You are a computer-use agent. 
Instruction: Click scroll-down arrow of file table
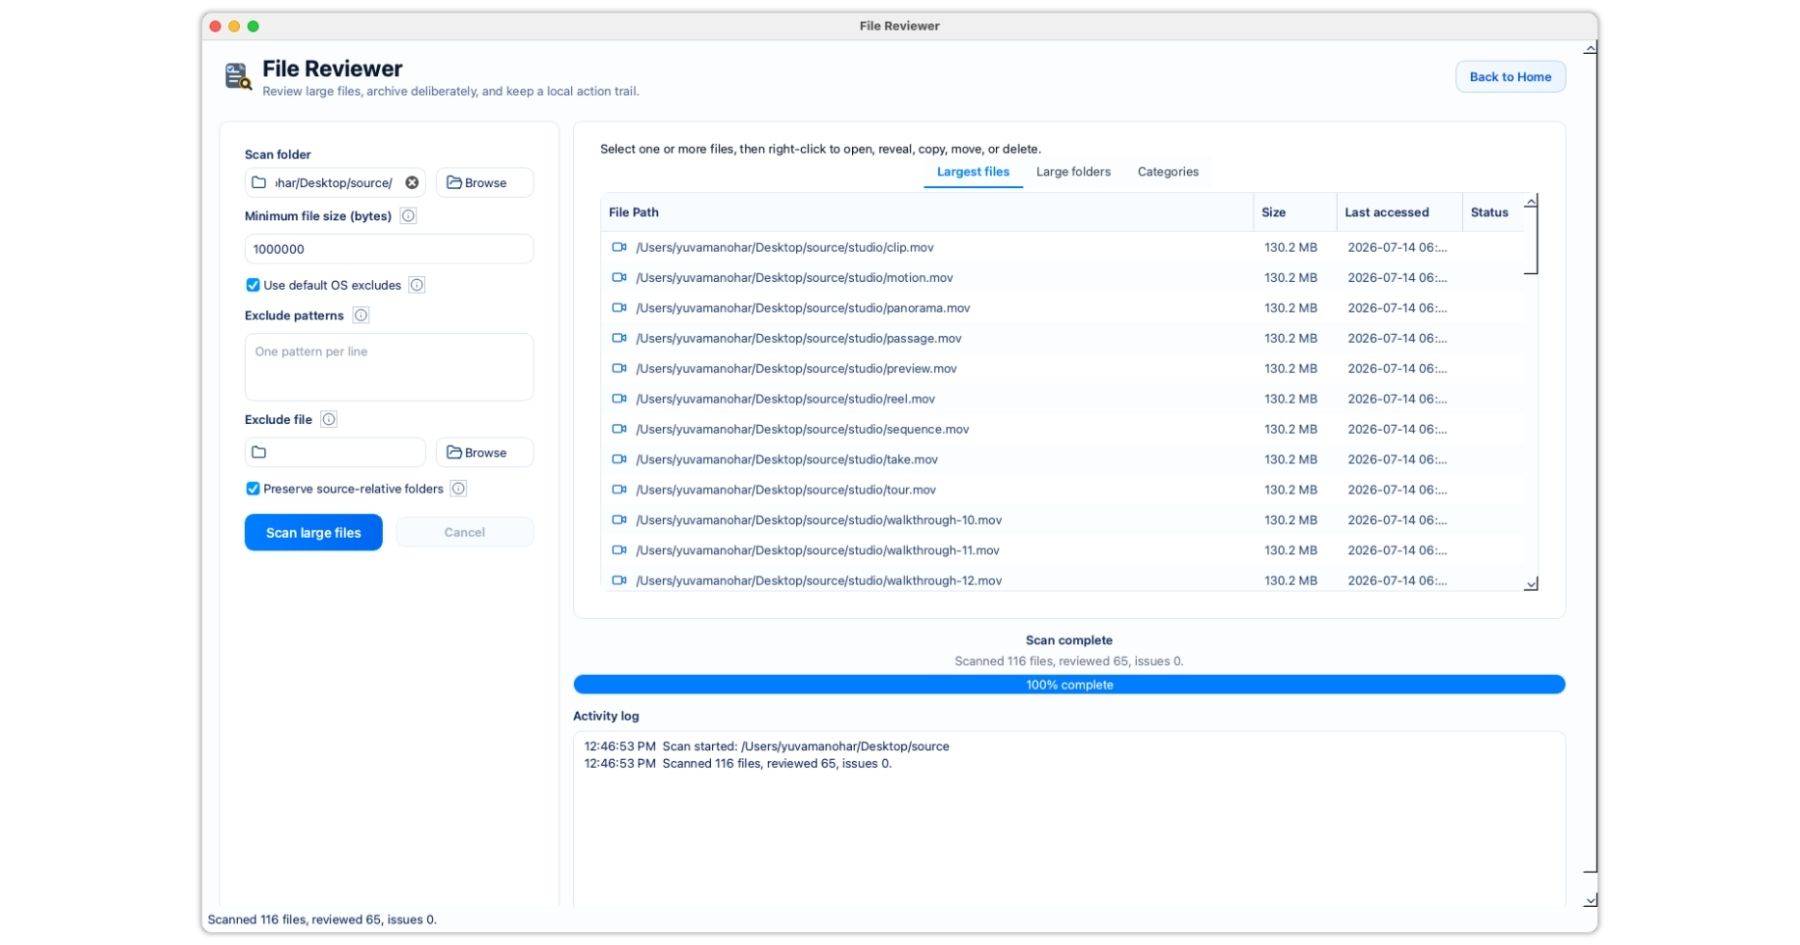click(x=1530, y=584)
